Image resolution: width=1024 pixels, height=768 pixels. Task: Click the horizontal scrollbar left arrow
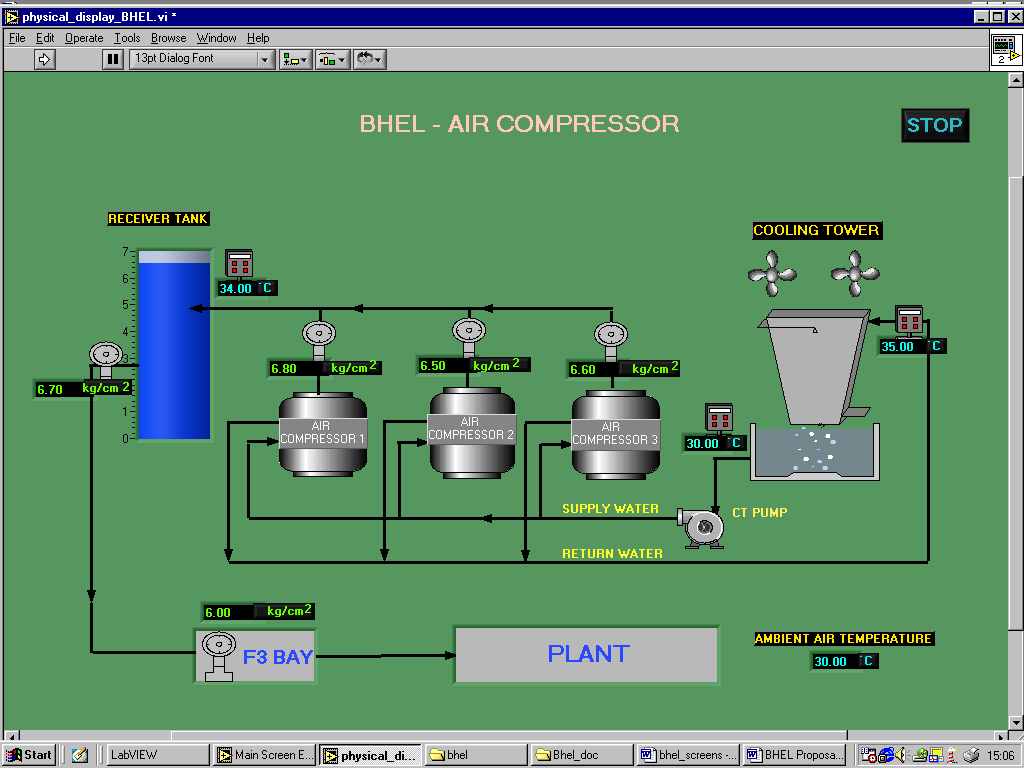point(11,735)
